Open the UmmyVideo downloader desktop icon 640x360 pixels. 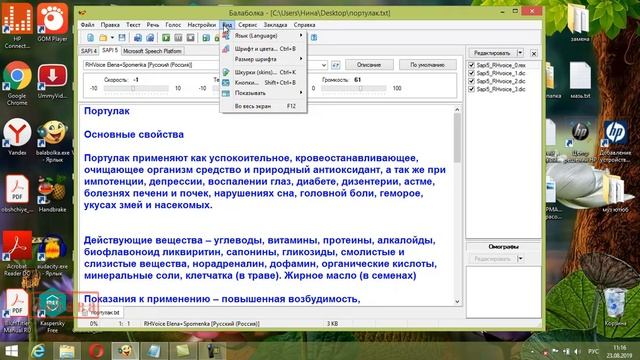52,81
